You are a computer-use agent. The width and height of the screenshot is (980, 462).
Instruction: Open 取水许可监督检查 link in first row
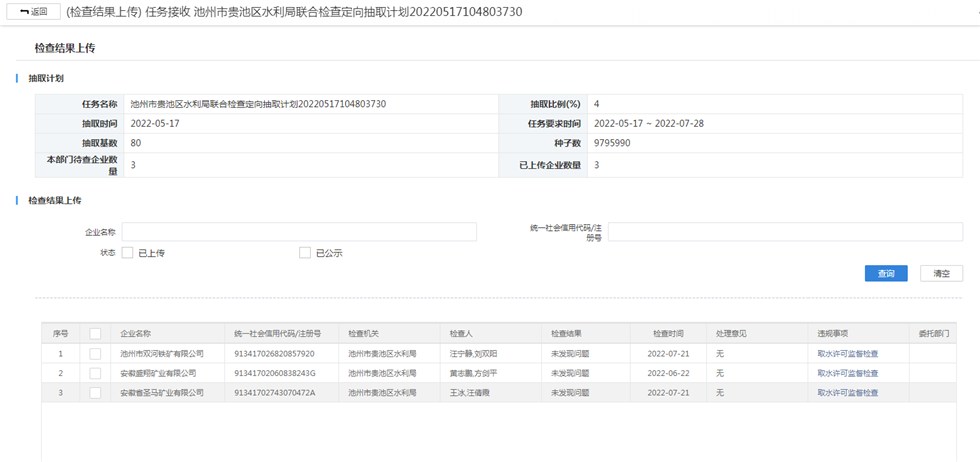847,354
